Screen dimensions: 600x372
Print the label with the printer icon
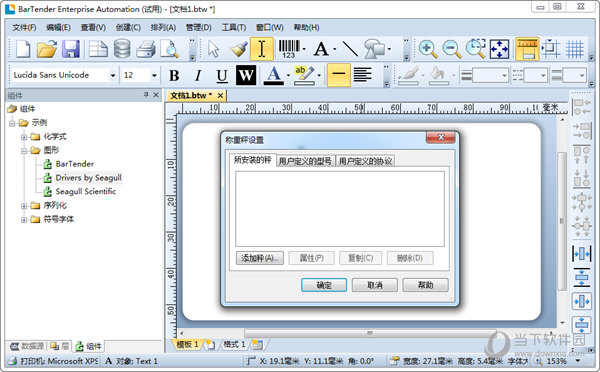click(145, 49)
